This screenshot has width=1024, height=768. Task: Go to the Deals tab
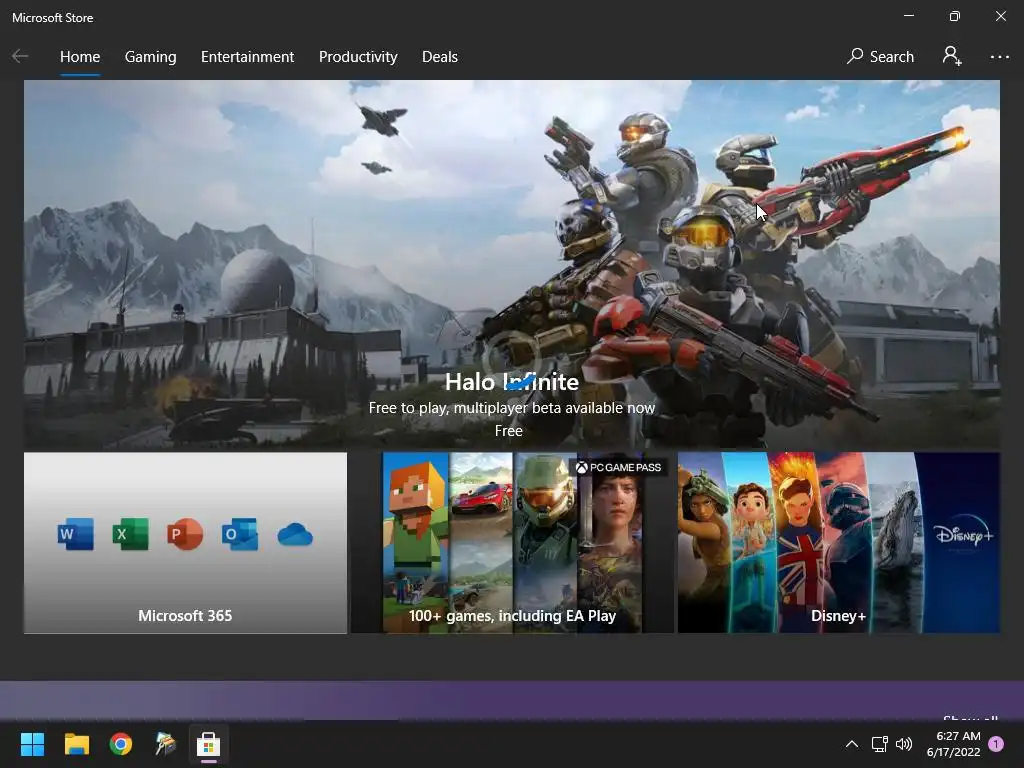point(440,57)
